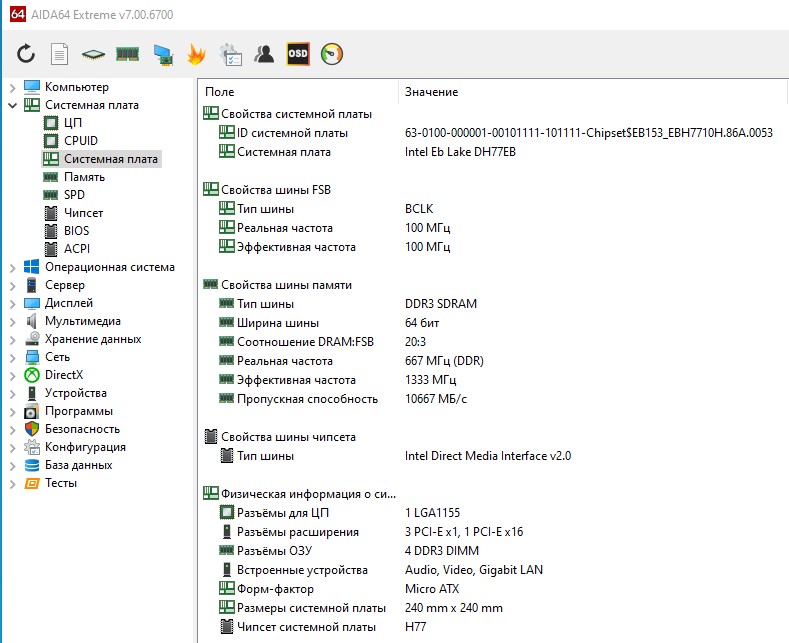Select Безопасность in the tree
This screenshot has height=643, width=789.
point(83,429)
